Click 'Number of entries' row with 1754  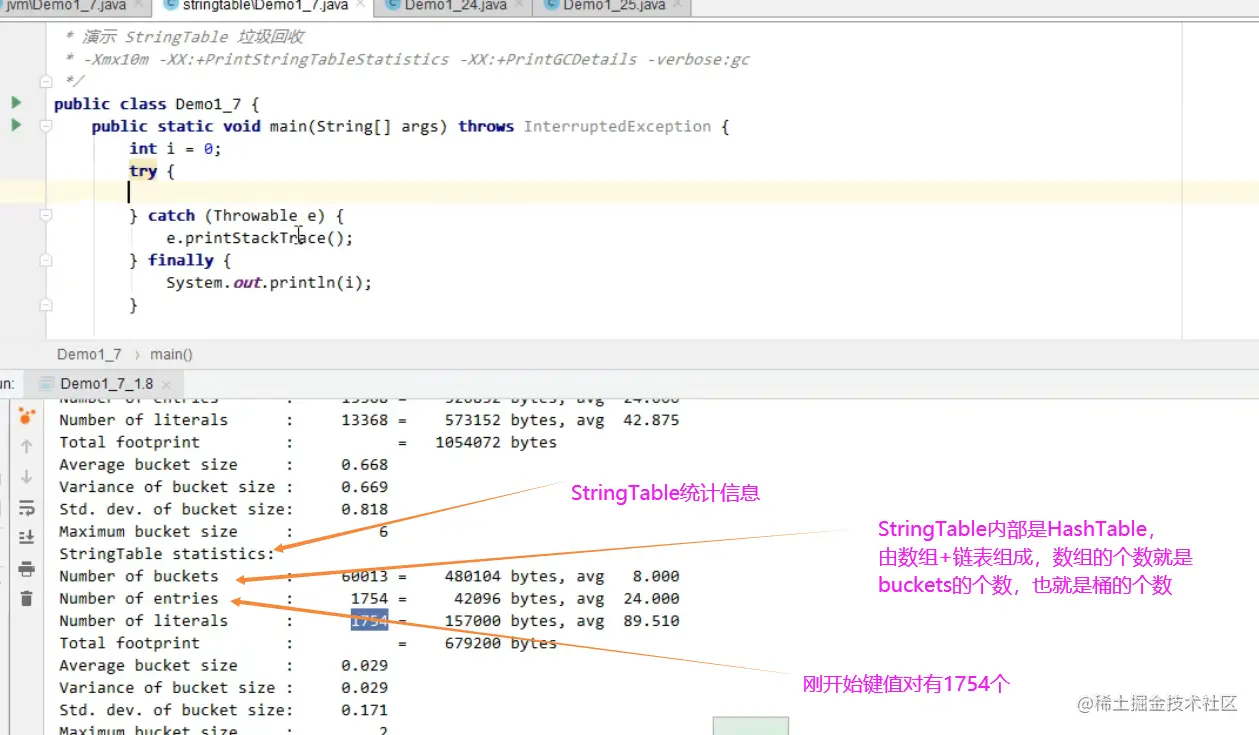[x=369, y=598]
